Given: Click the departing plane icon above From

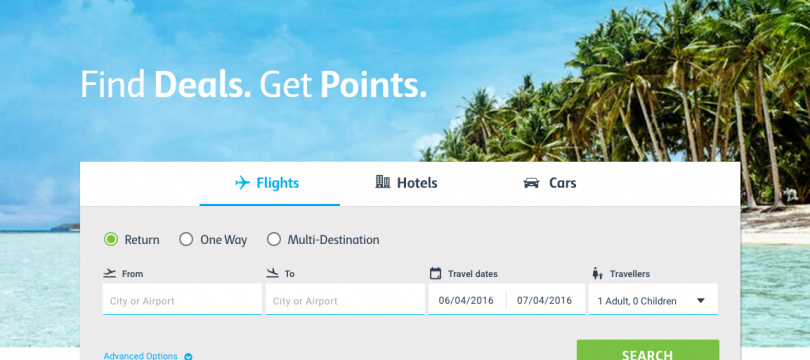Looking at the screenshot, I should (110, 273).
